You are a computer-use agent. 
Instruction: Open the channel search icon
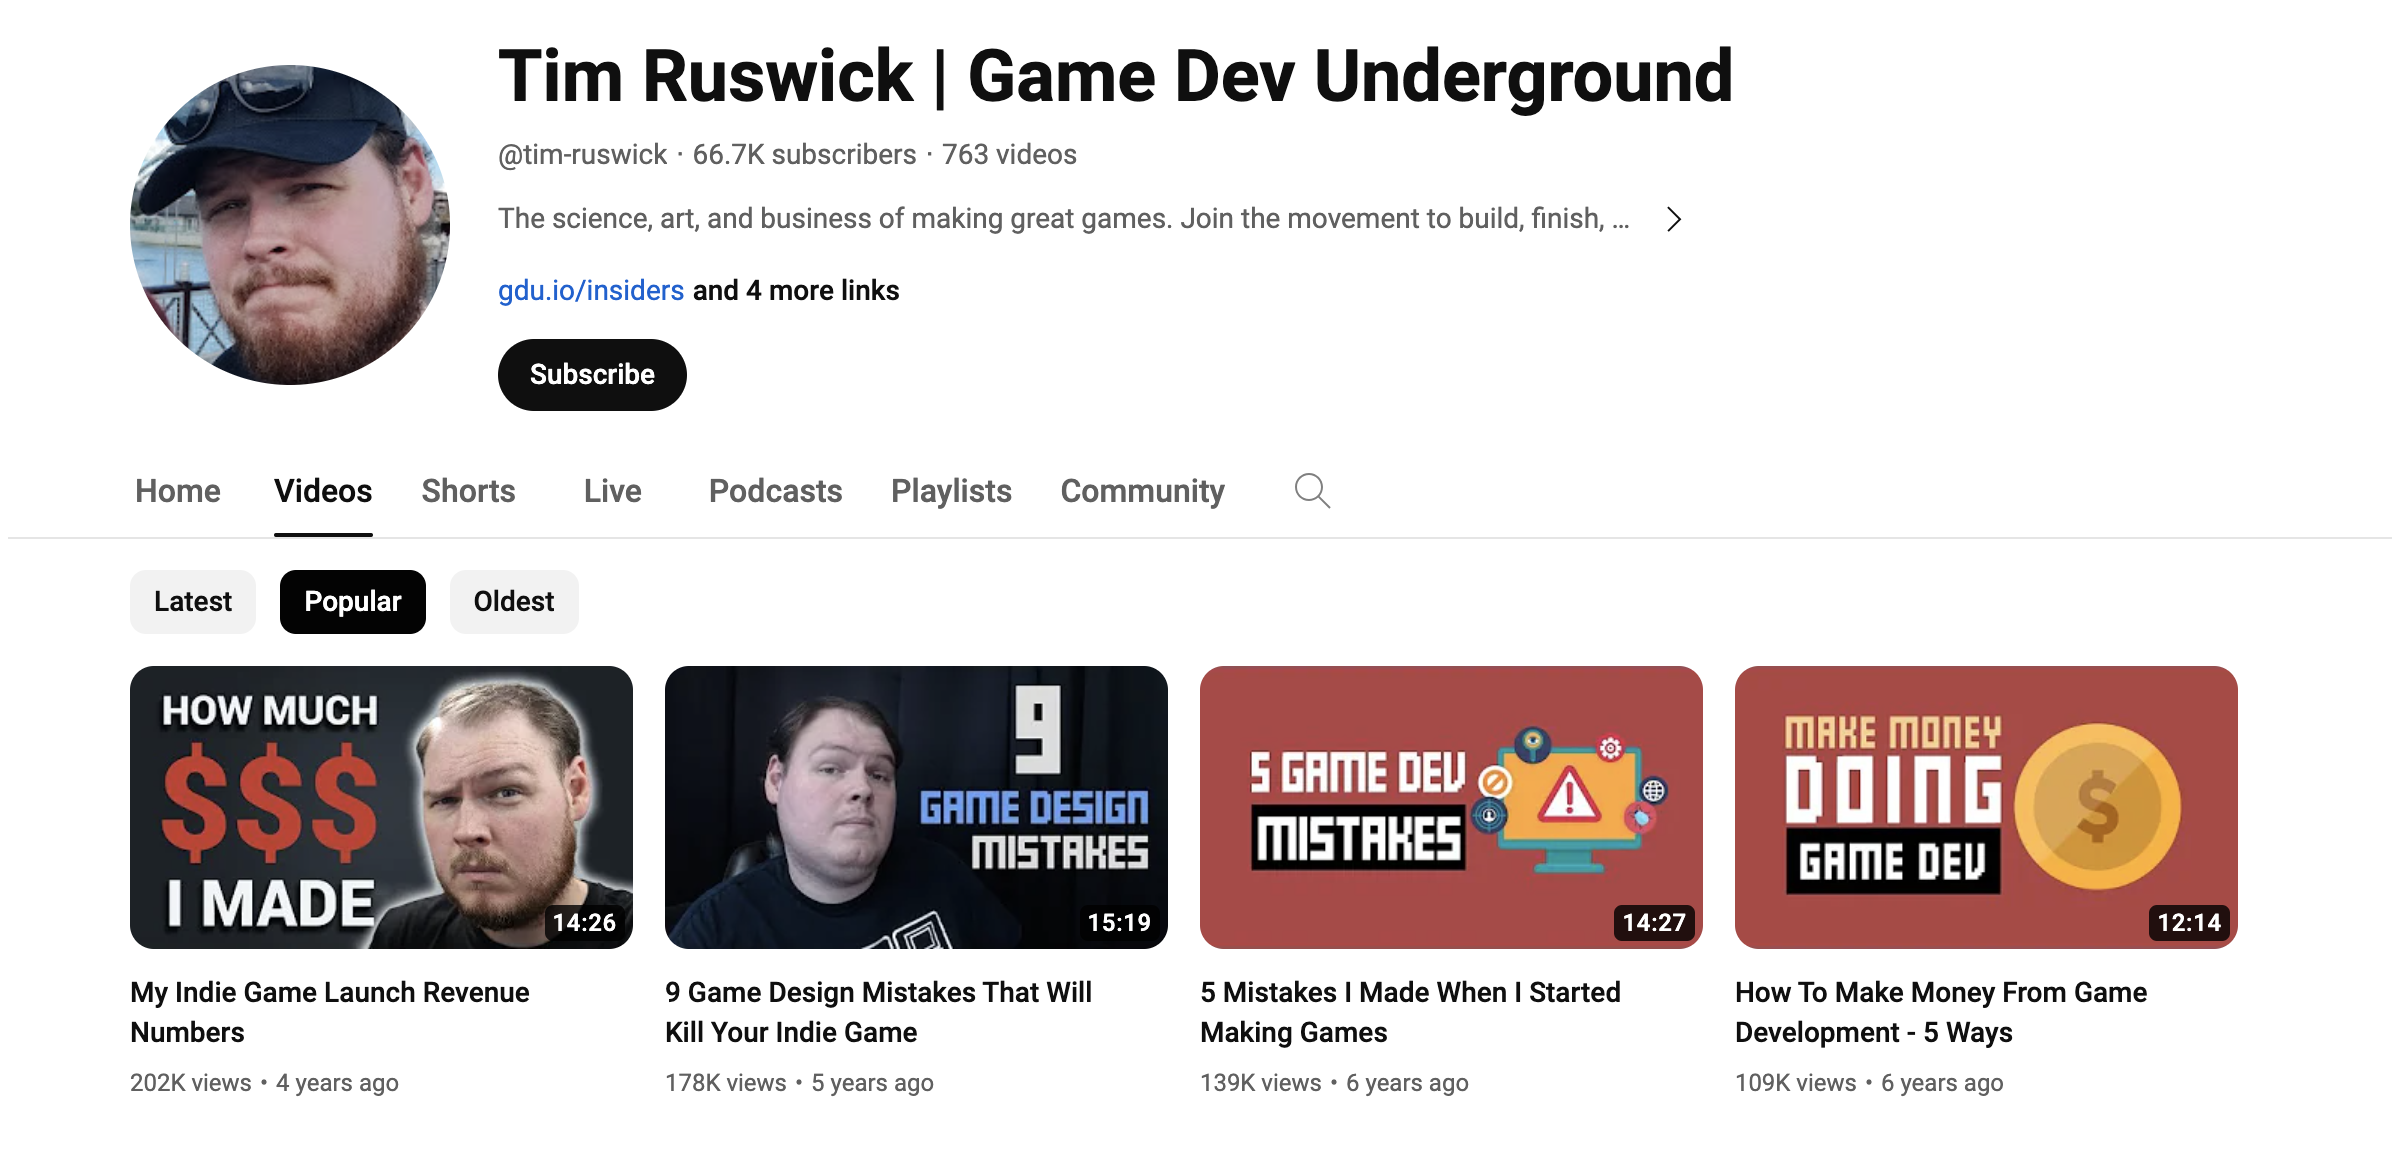point(1311,490)
